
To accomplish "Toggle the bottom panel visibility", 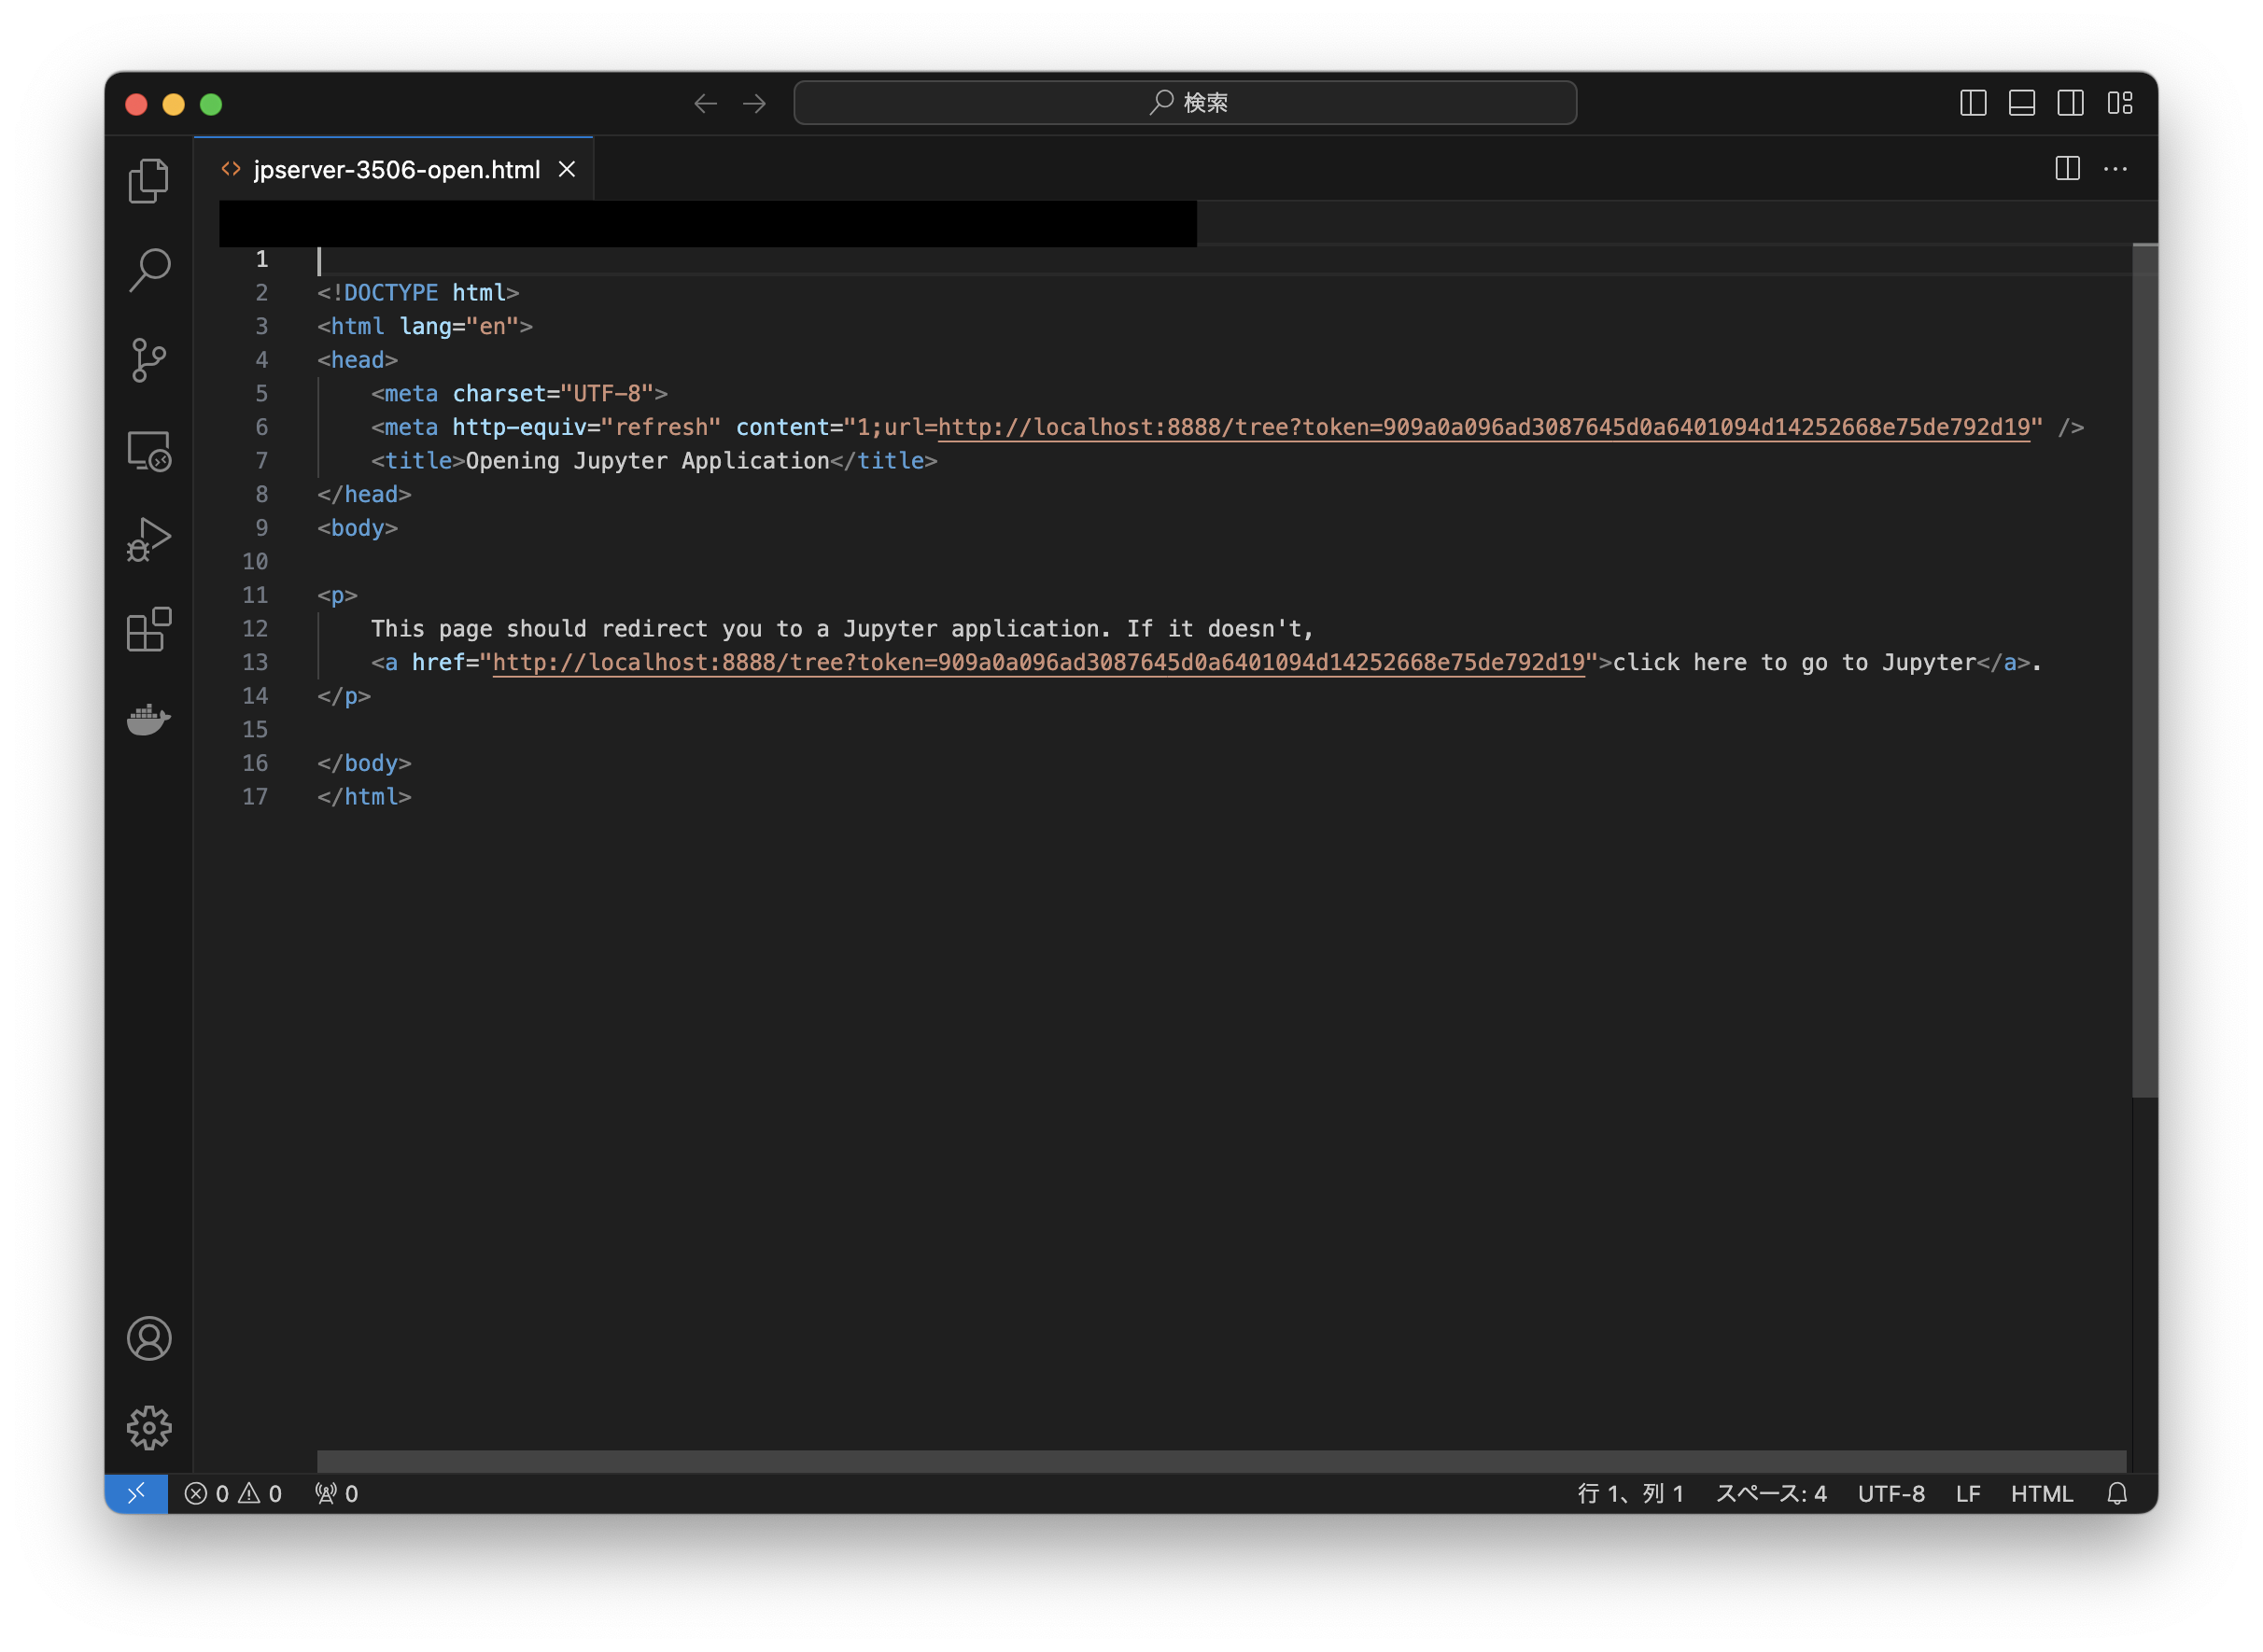I will (x=2022, y=102).
